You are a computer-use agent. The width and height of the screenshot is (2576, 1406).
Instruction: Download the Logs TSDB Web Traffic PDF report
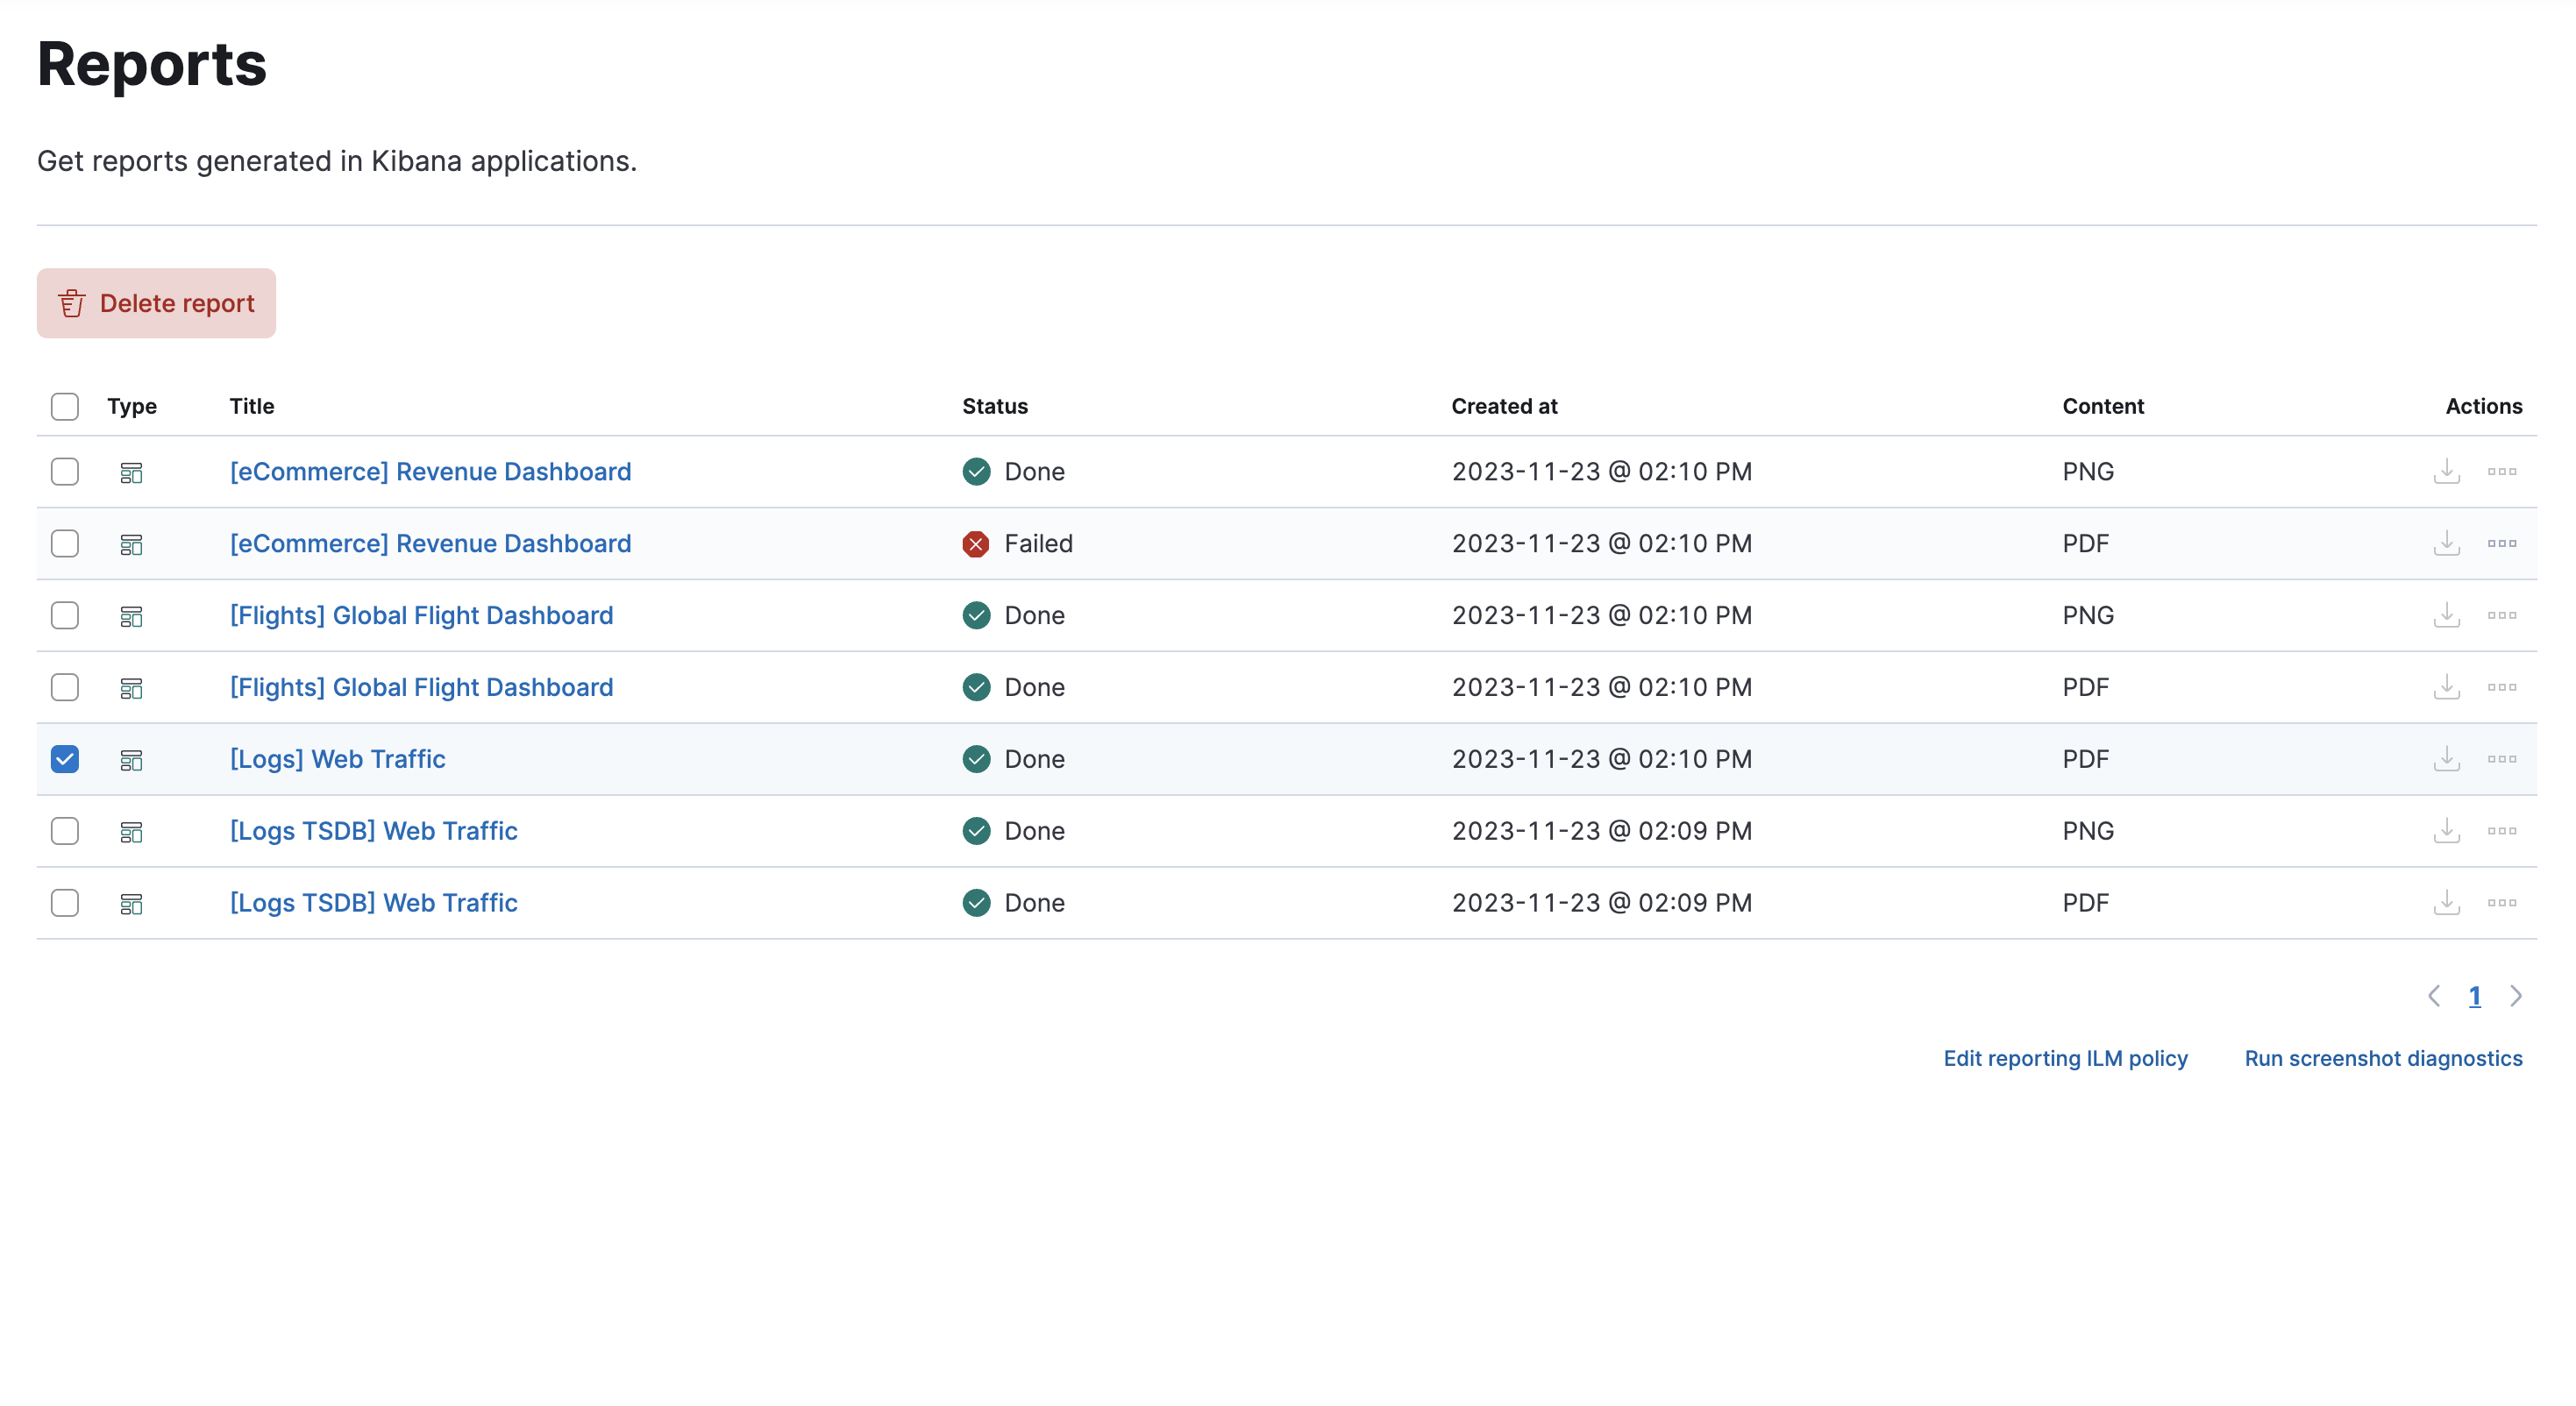coord(2446,903)
